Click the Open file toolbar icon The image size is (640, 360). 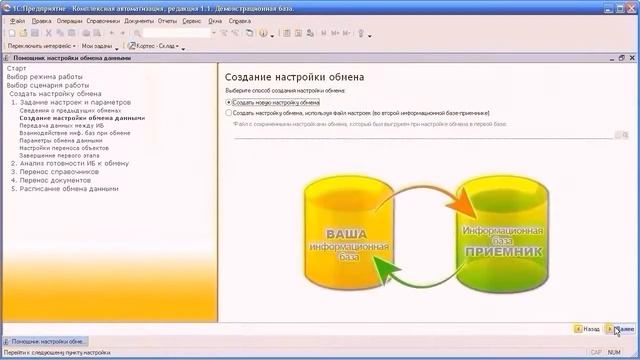23,33
